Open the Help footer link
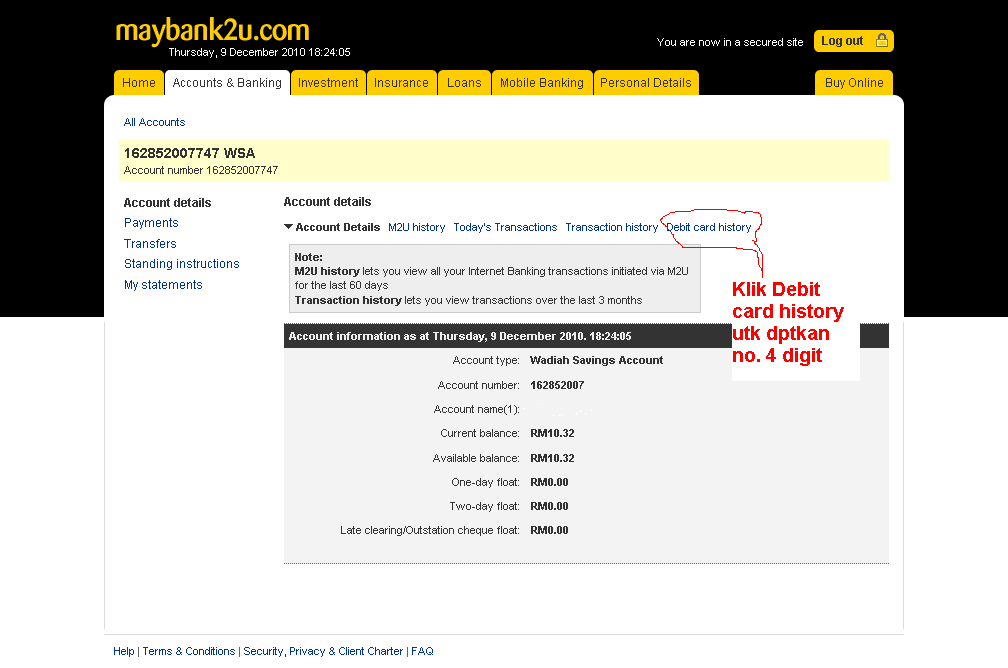Viewport: 1008px width, 668px height. [x=123, y=651]
